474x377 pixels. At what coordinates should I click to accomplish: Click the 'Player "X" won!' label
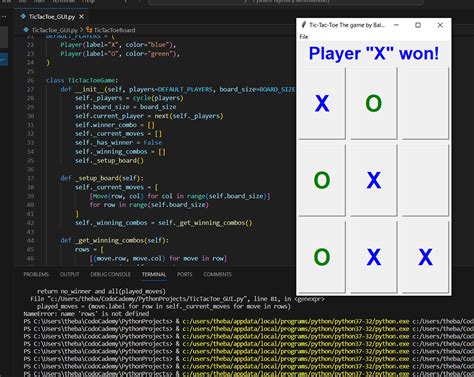[x=374, y=53]
